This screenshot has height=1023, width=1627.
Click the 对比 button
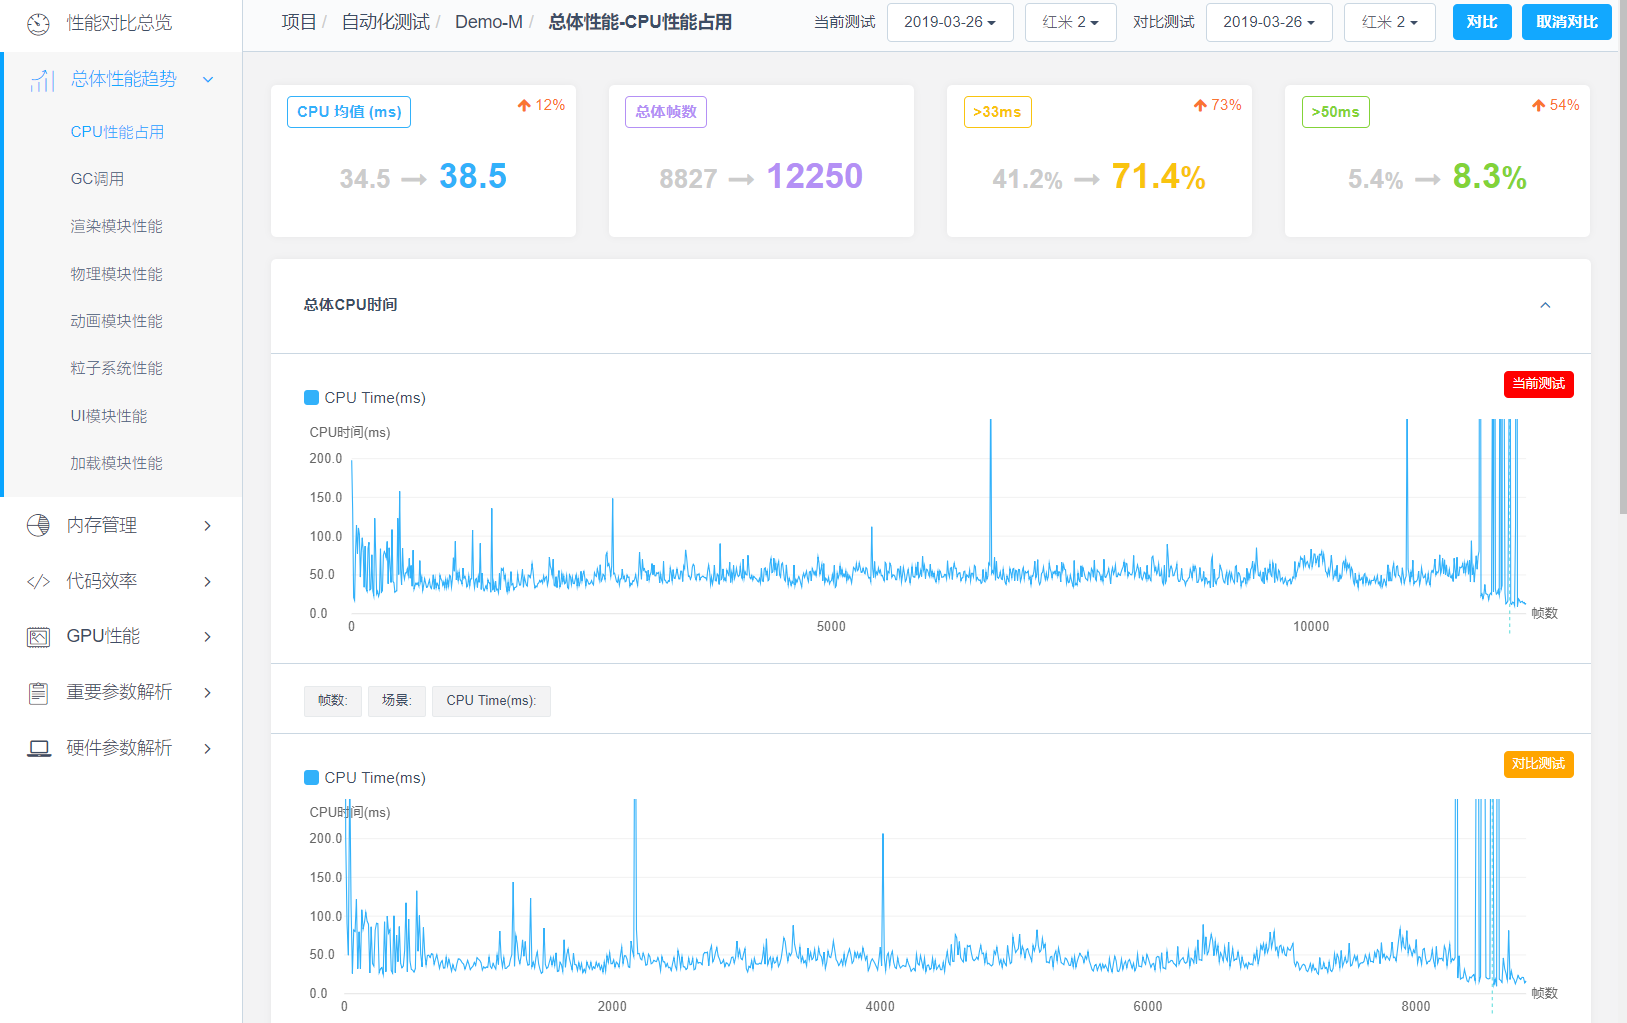coord(1481,22)
